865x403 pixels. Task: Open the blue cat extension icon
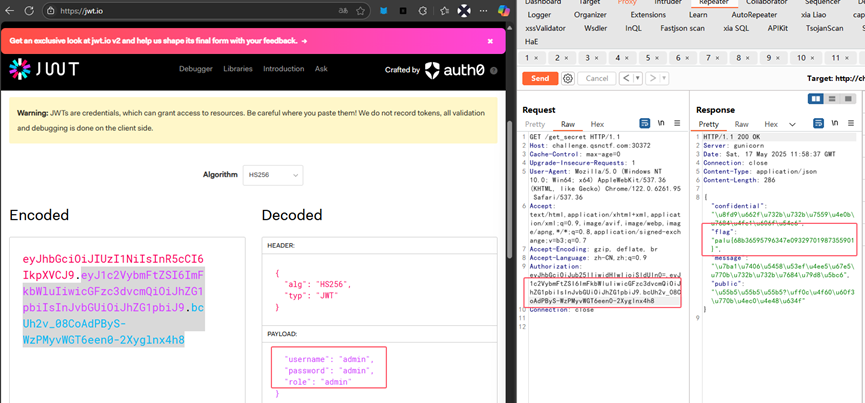(383, 10)
